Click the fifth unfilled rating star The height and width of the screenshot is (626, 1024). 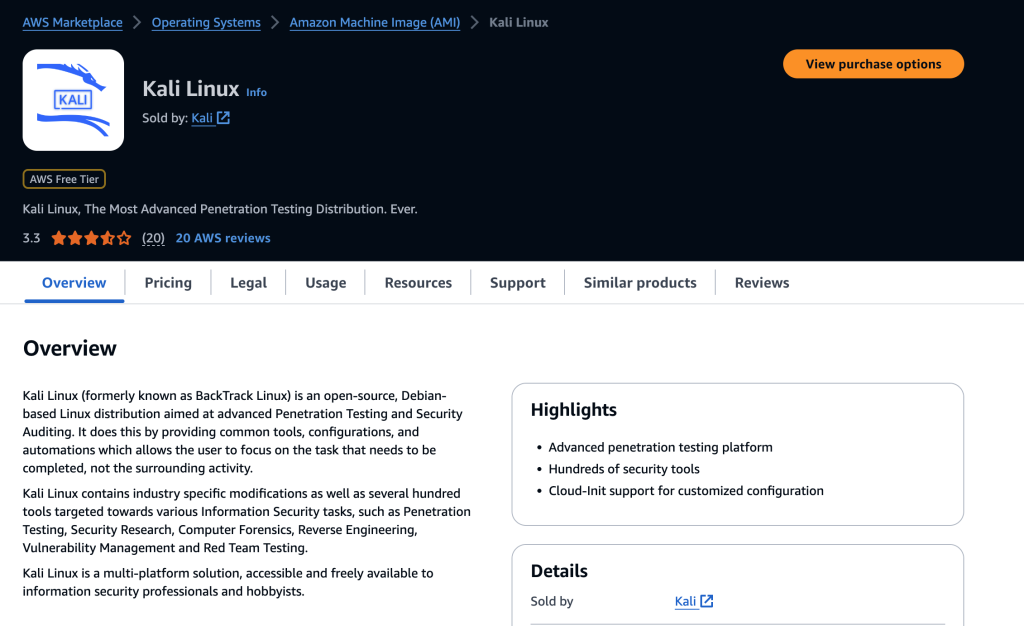coord(123,238)
